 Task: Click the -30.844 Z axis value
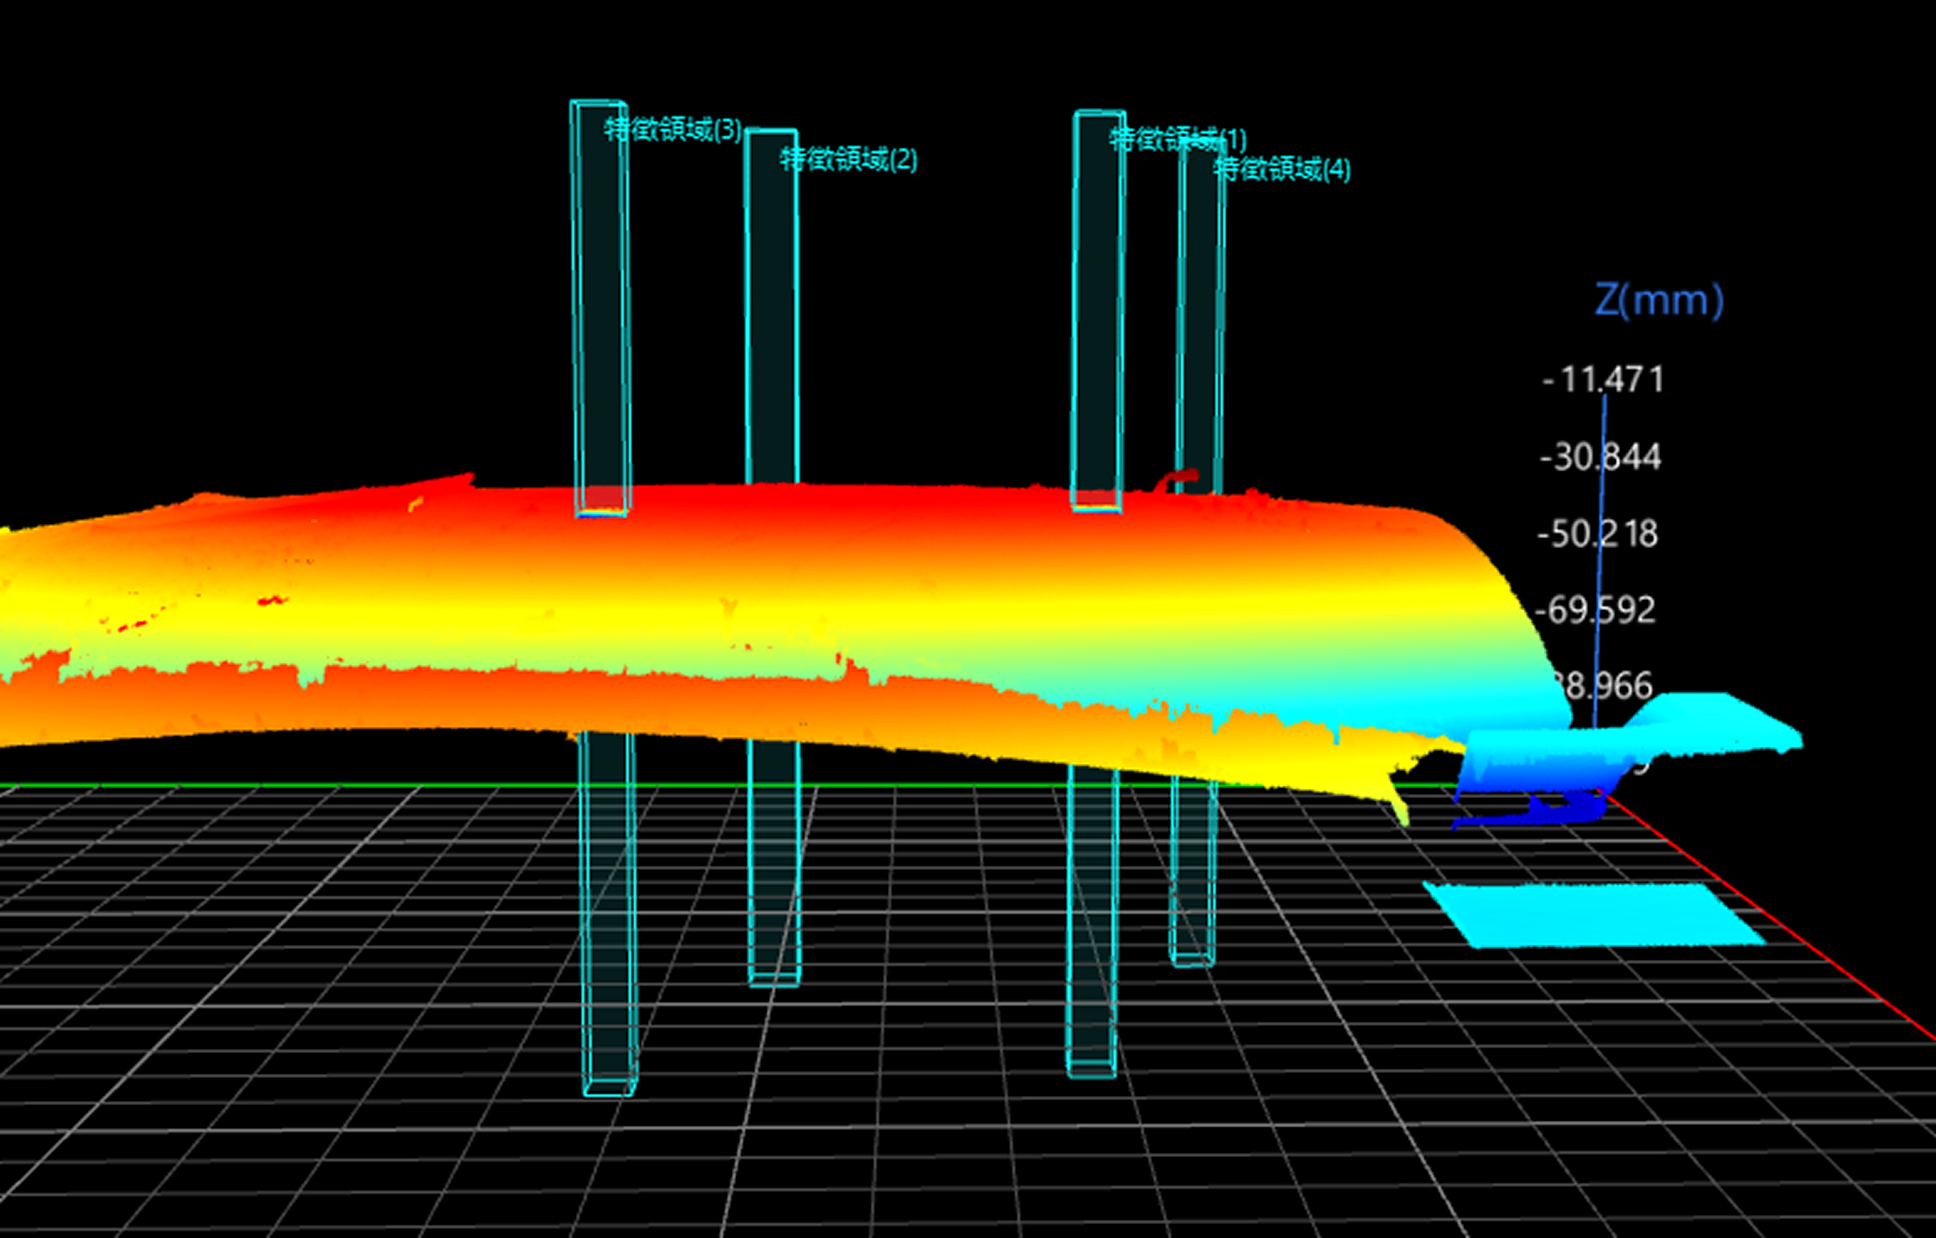pyautogui.click(x=1600, y=457)
